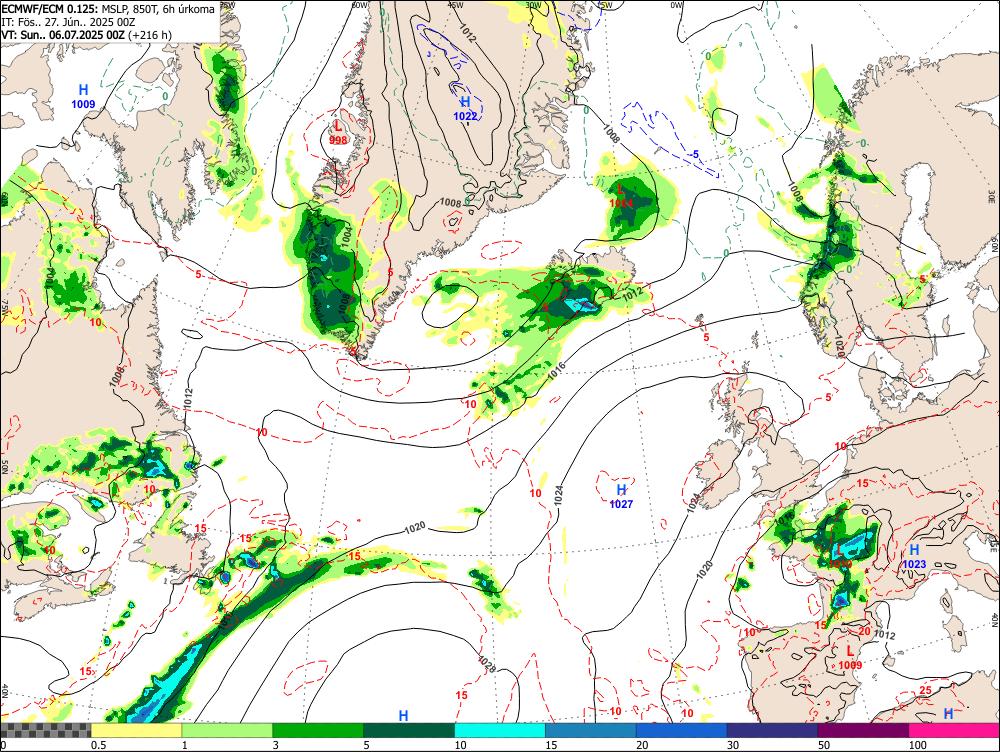Click the legend scale value 15 under the bar

[551, 745]
